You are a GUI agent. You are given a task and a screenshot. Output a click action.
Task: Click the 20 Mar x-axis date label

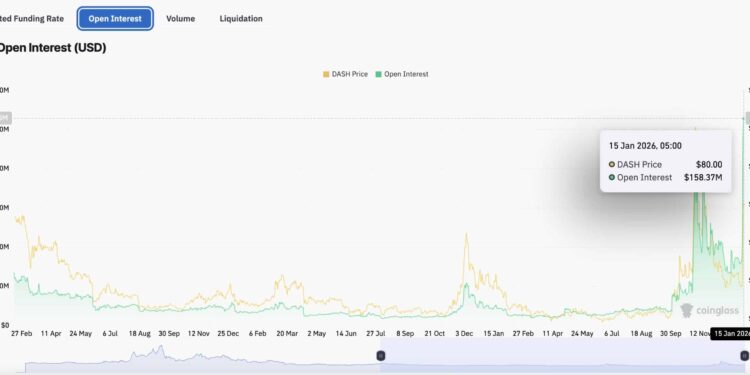(287, 333)
